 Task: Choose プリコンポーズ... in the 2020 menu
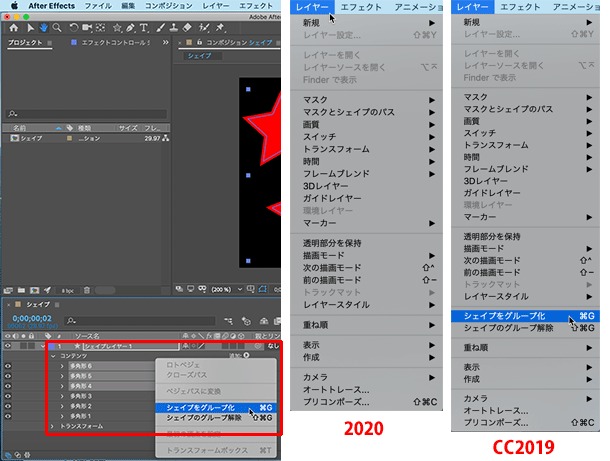pyautogui.click(x=366, y=402)
